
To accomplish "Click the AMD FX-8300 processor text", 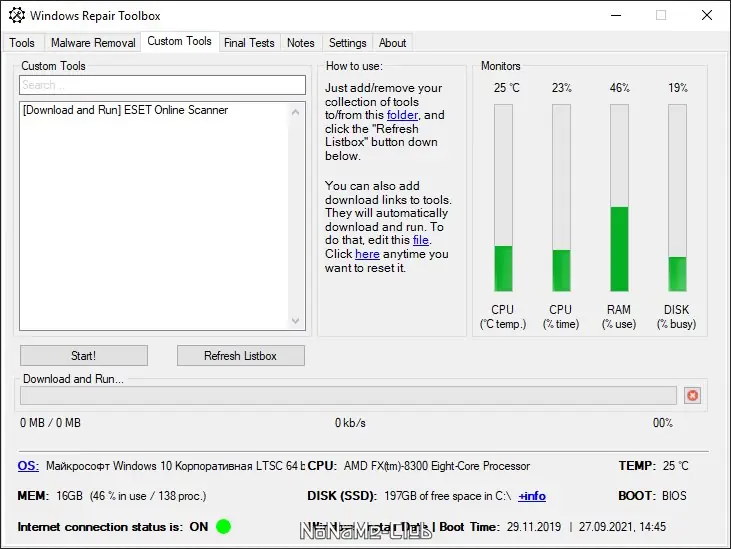I will [x=437, y=466].
